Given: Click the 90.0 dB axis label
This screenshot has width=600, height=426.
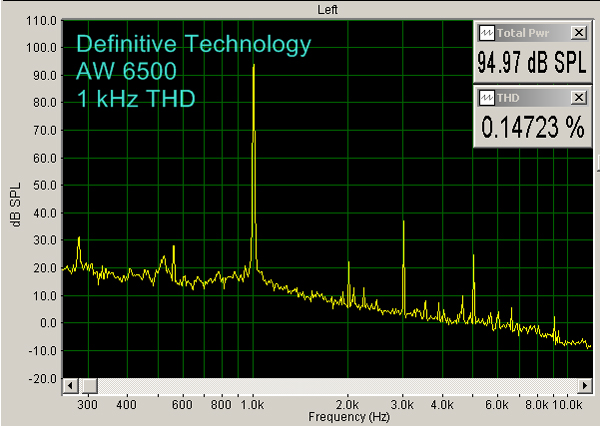Looking at the screenshot, I should click(x=45, y=75).
